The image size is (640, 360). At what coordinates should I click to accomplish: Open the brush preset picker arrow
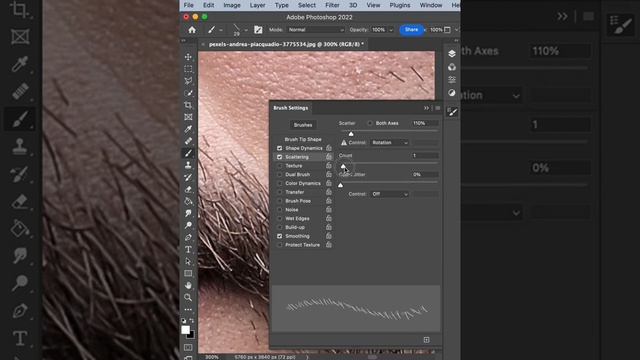click(246, 30)
